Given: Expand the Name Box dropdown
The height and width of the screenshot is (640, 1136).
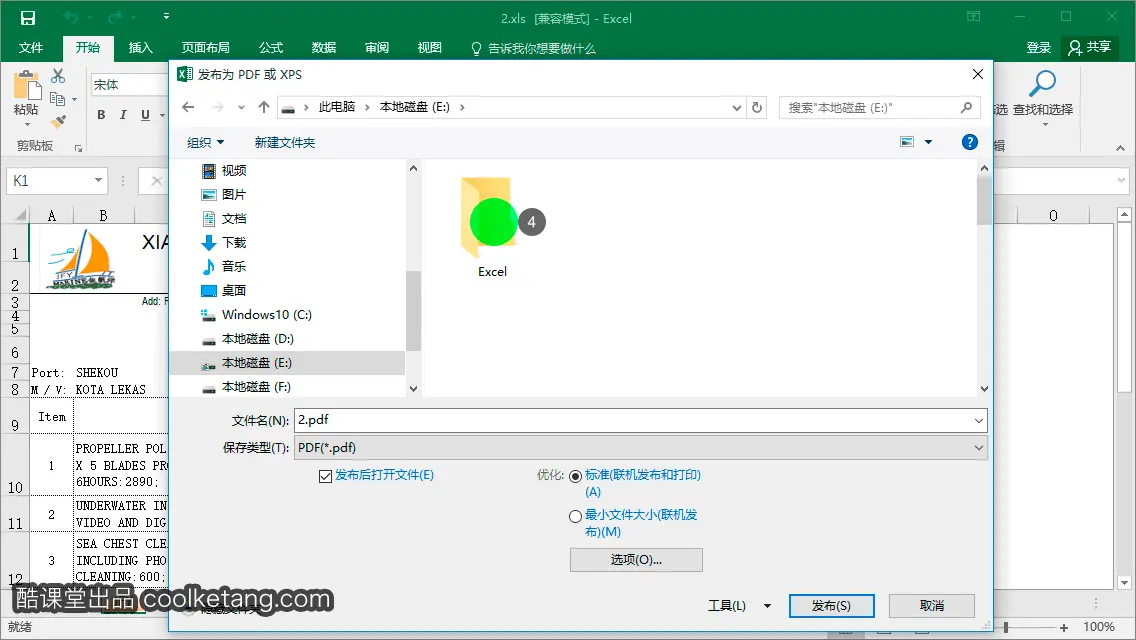Looking at the screenshot, I should 98,180.
